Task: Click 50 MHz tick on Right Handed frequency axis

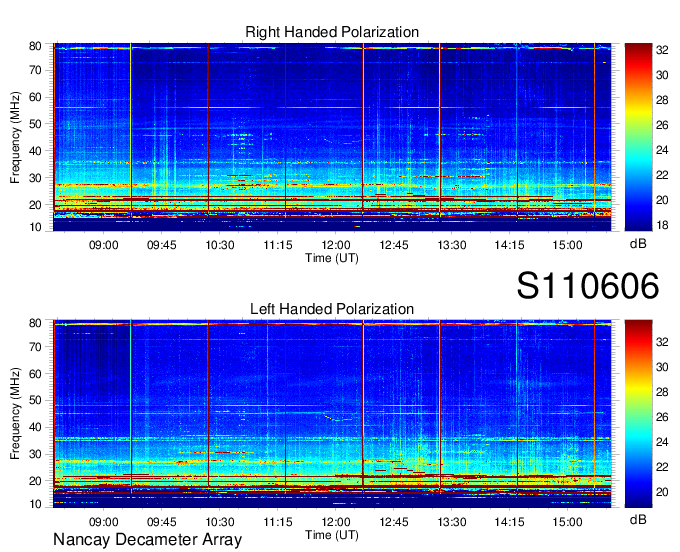Action: [x=36, y=124]
